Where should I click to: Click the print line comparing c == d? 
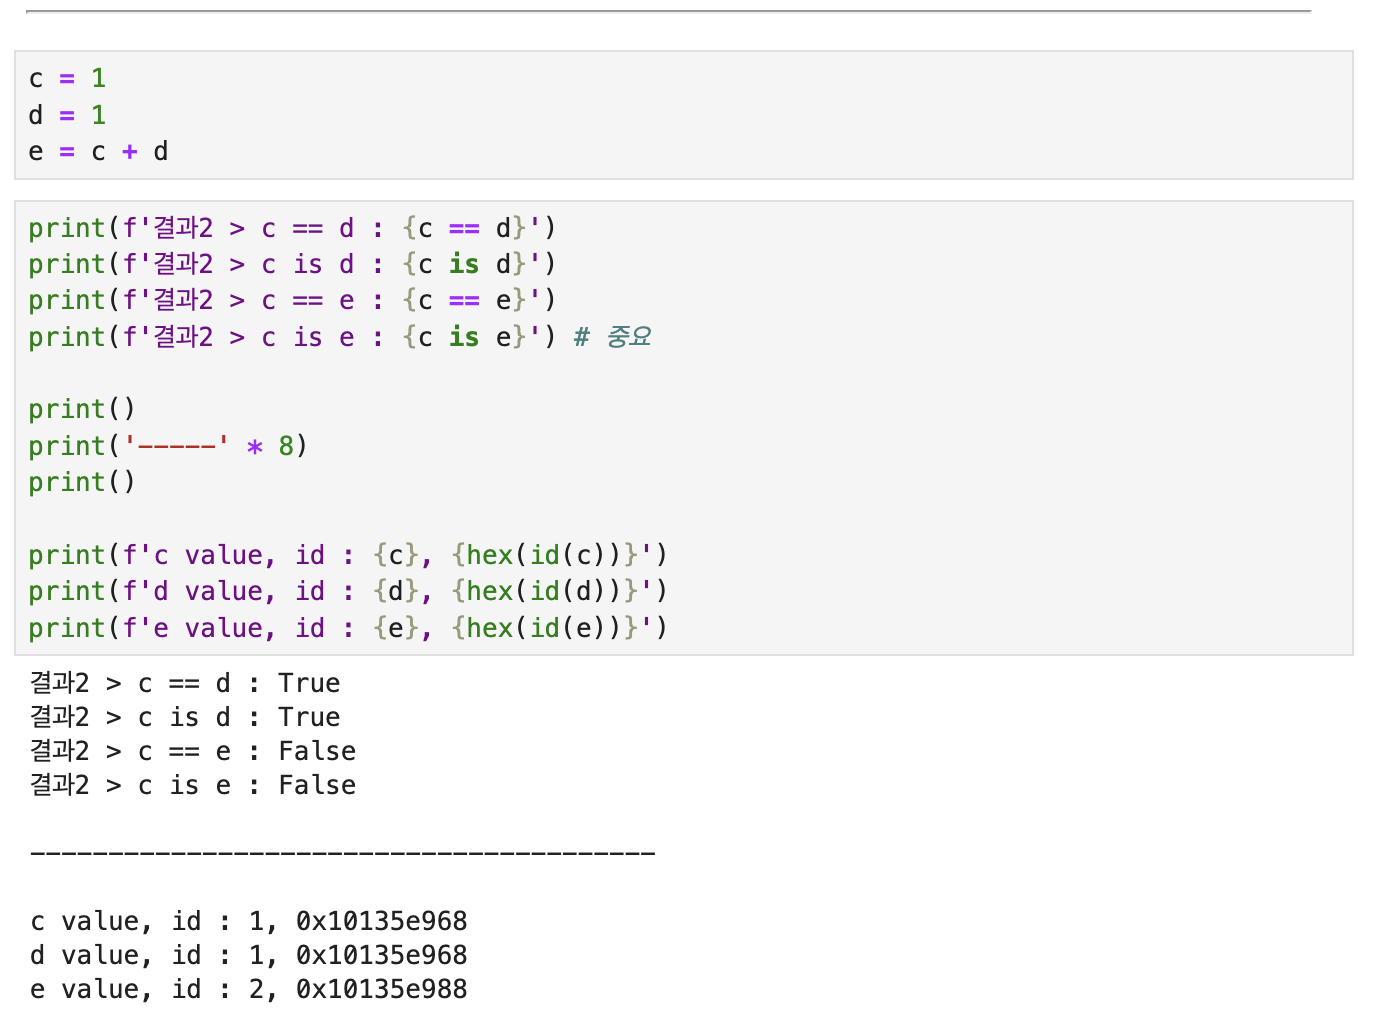[292, 228]
